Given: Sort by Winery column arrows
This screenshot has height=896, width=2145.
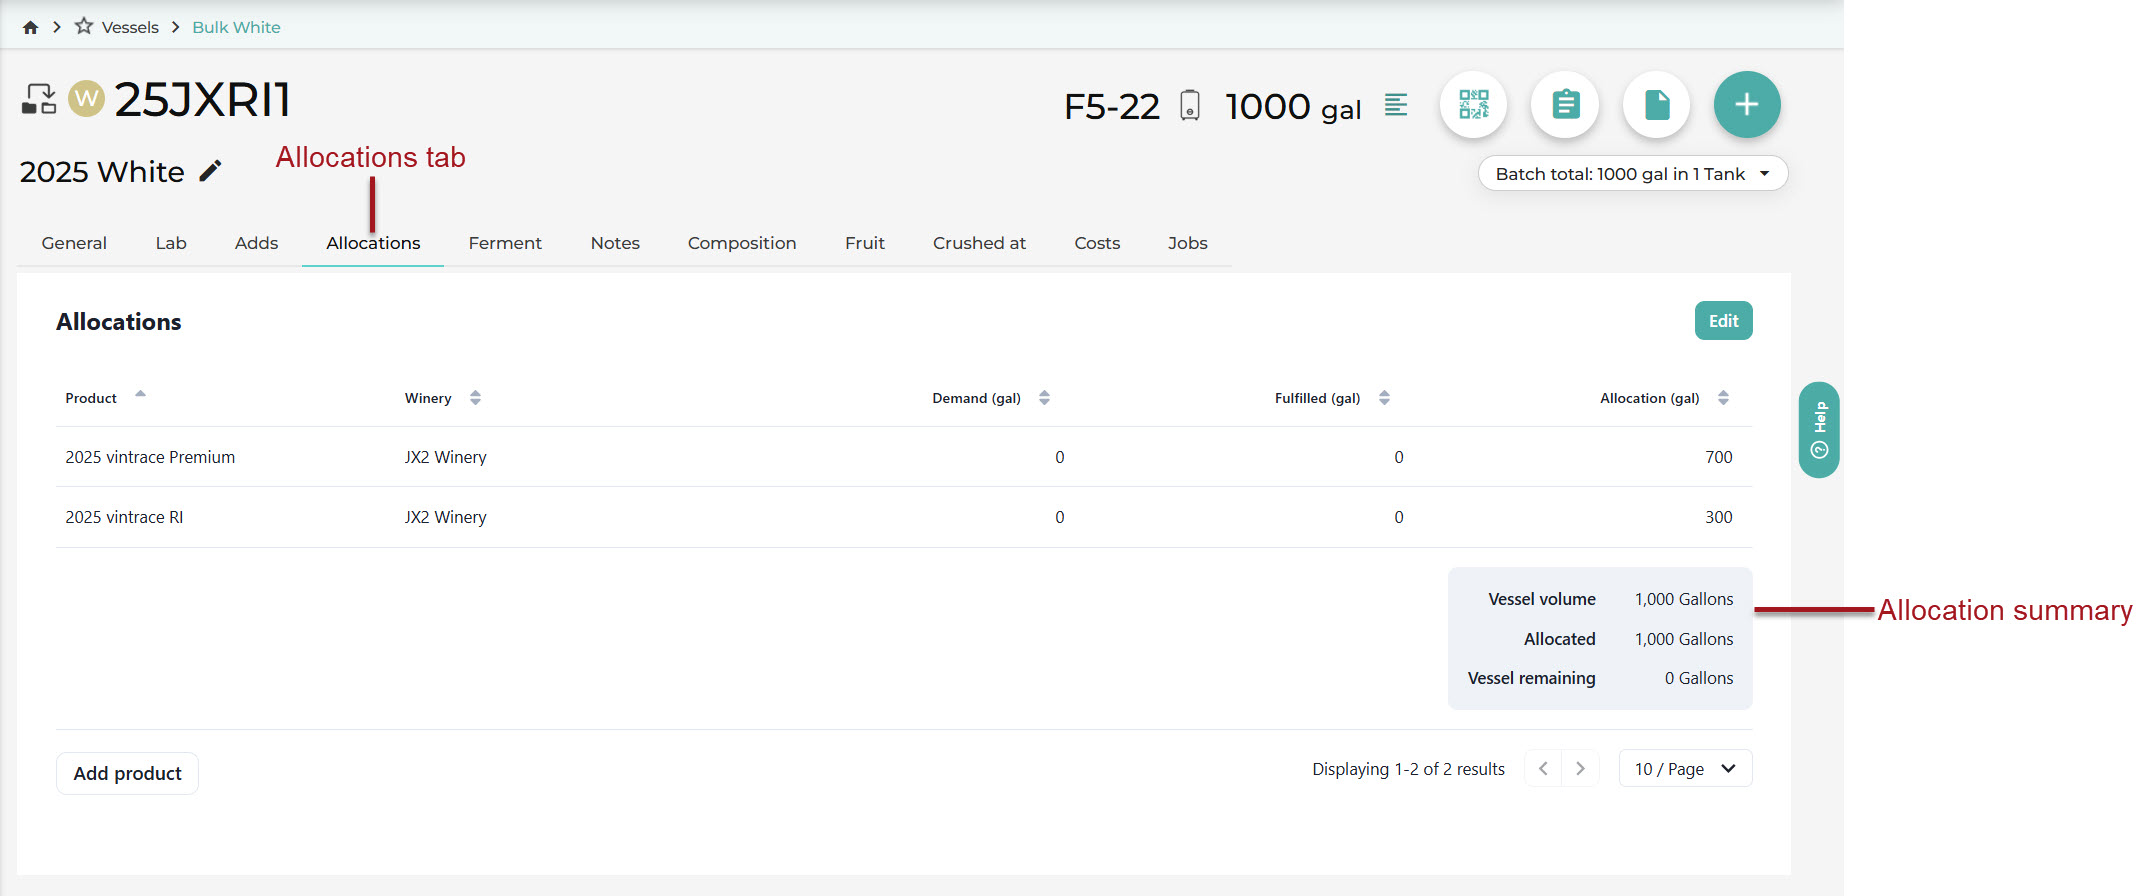Looking at the screenshot, I should [x=475, y=398].
